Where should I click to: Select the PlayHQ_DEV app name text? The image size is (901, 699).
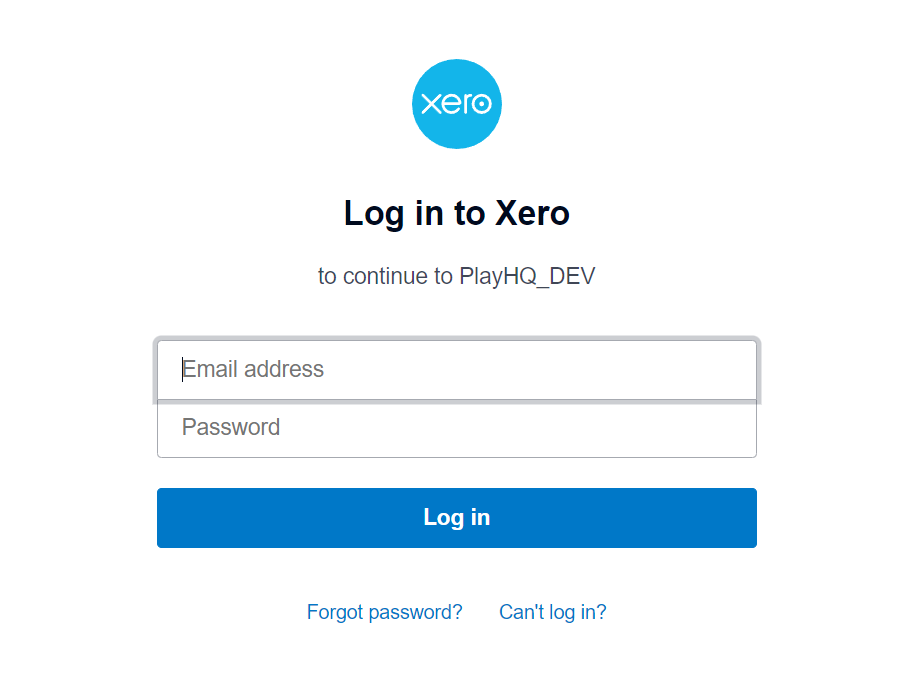pos(527,276)
